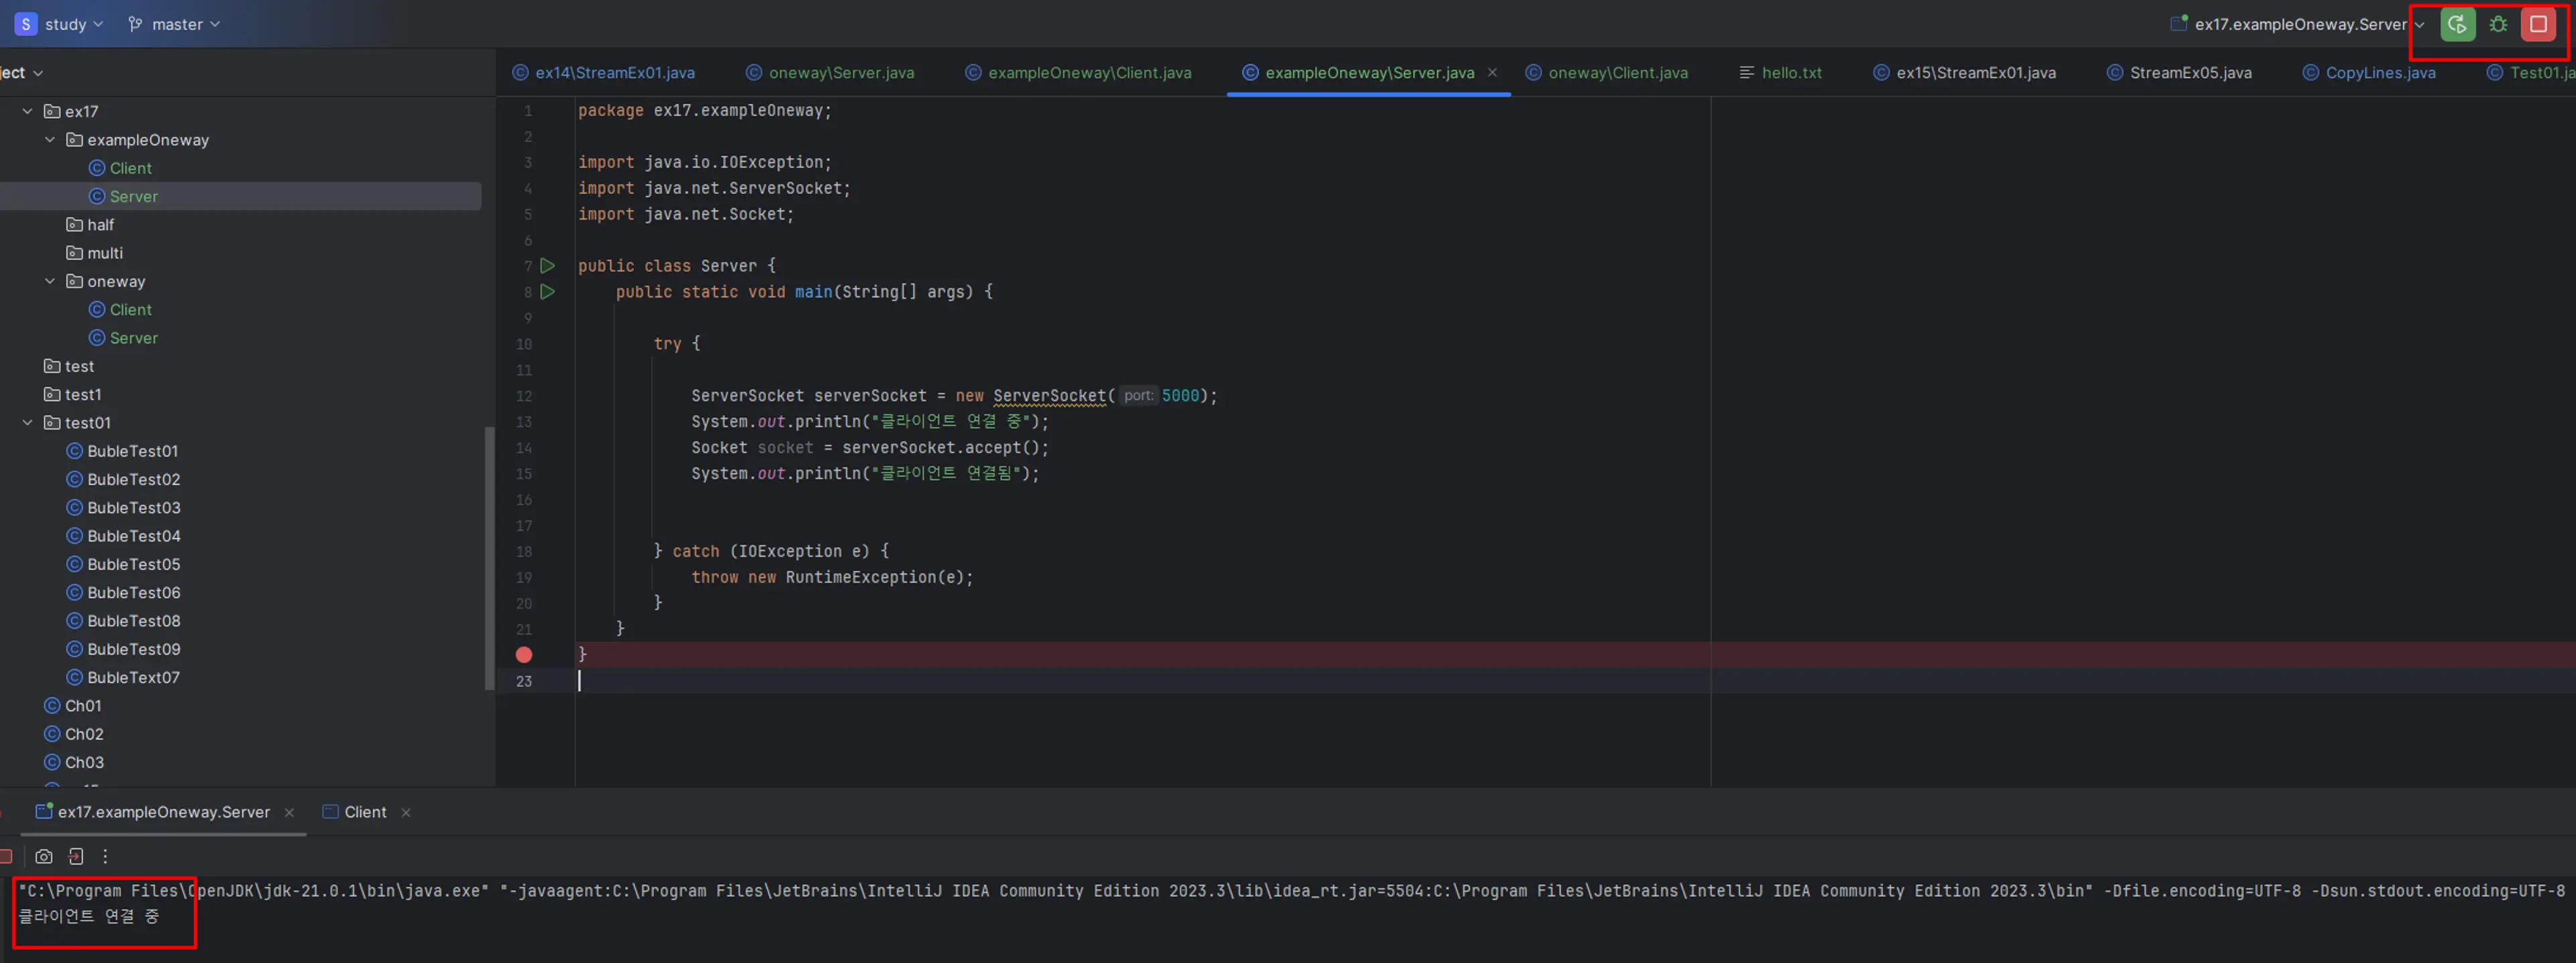
Task: Open BubleTest03 class
Action: (123, 508)
